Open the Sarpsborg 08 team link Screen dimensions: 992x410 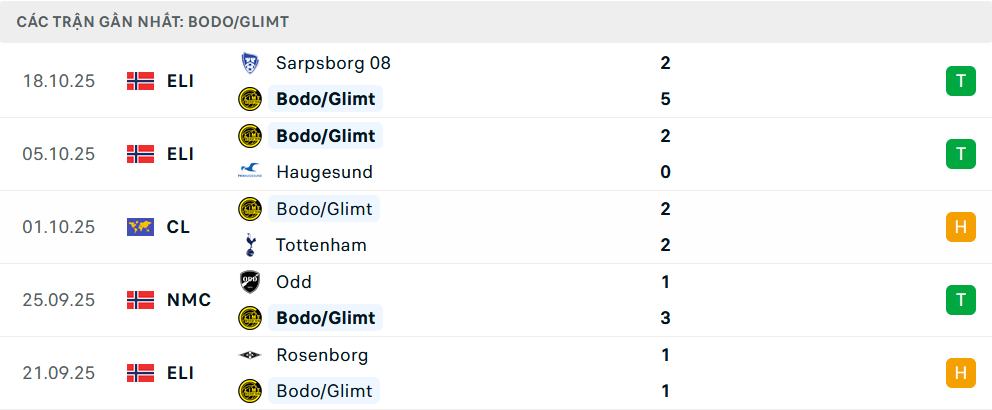click(x=333, y=63)
